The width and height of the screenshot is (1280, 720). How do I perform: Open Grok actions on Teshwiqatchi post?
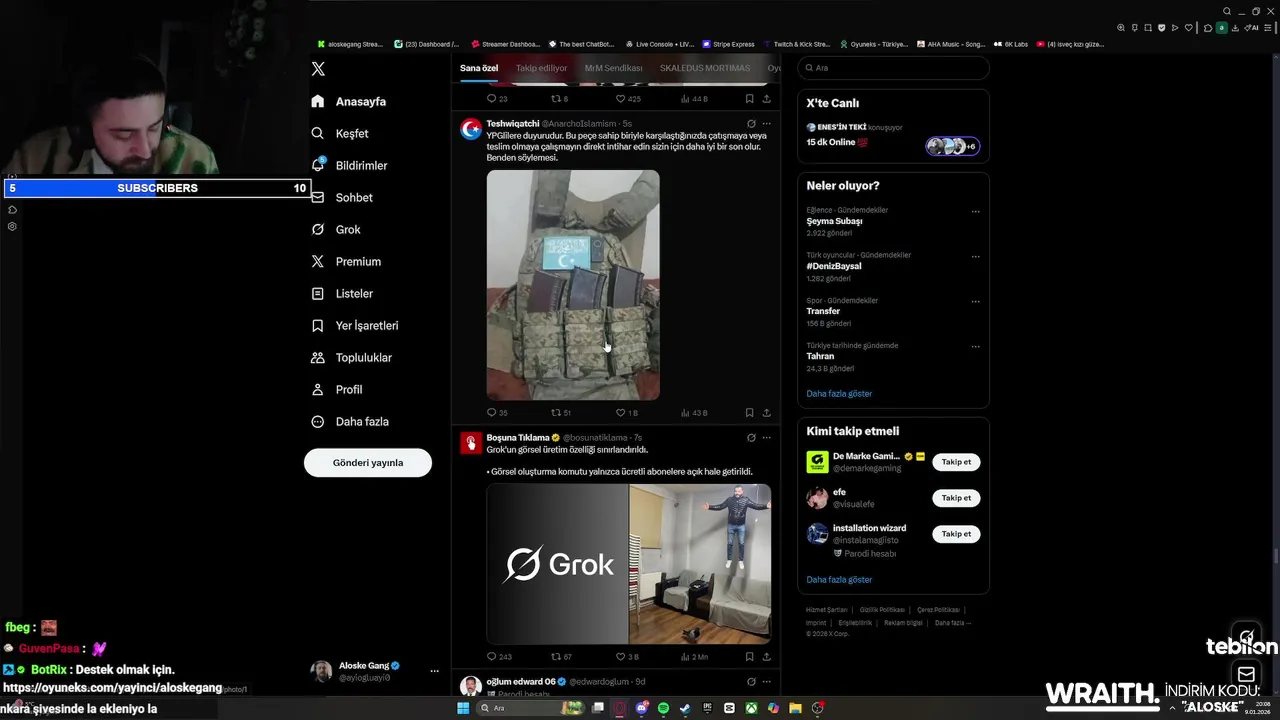click(x=751, y=124)
